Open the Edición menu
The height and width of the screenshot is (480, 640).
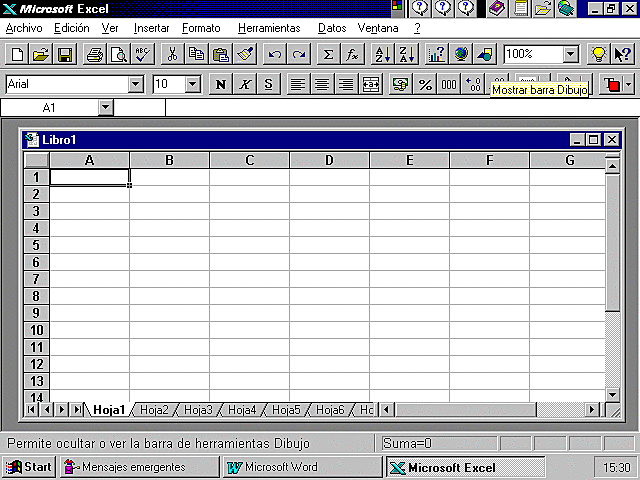coord(72,28)
